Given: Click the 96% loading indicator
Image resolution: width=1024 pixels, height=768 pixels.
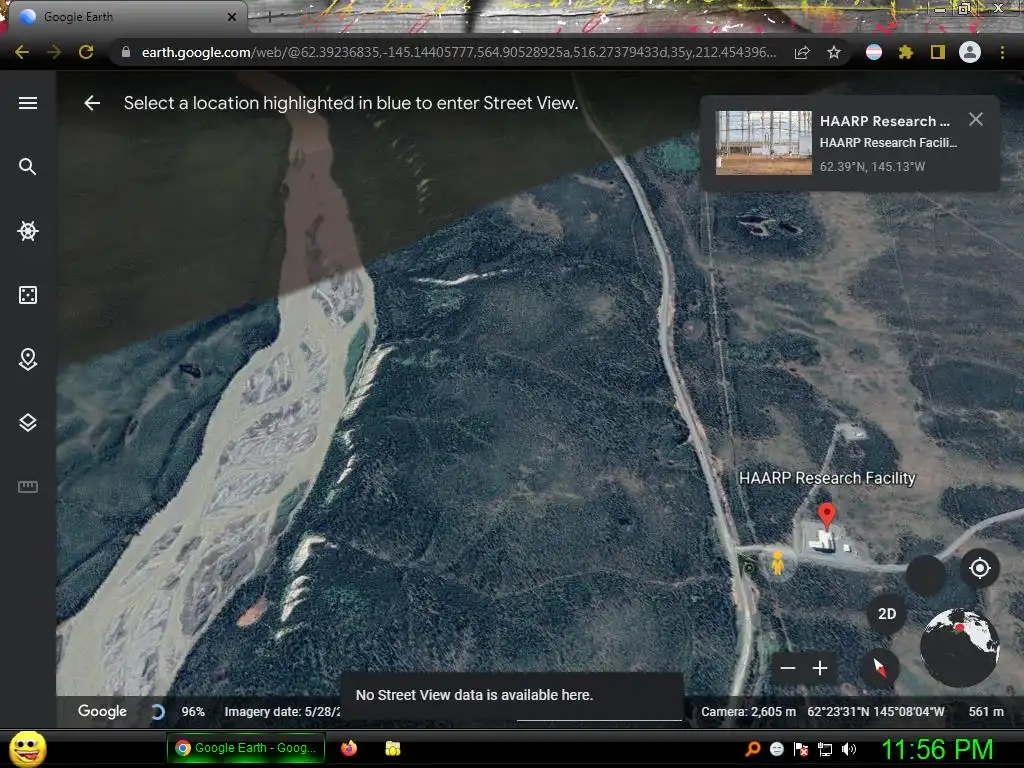Looking at the screenshot, I should (193, 712).
